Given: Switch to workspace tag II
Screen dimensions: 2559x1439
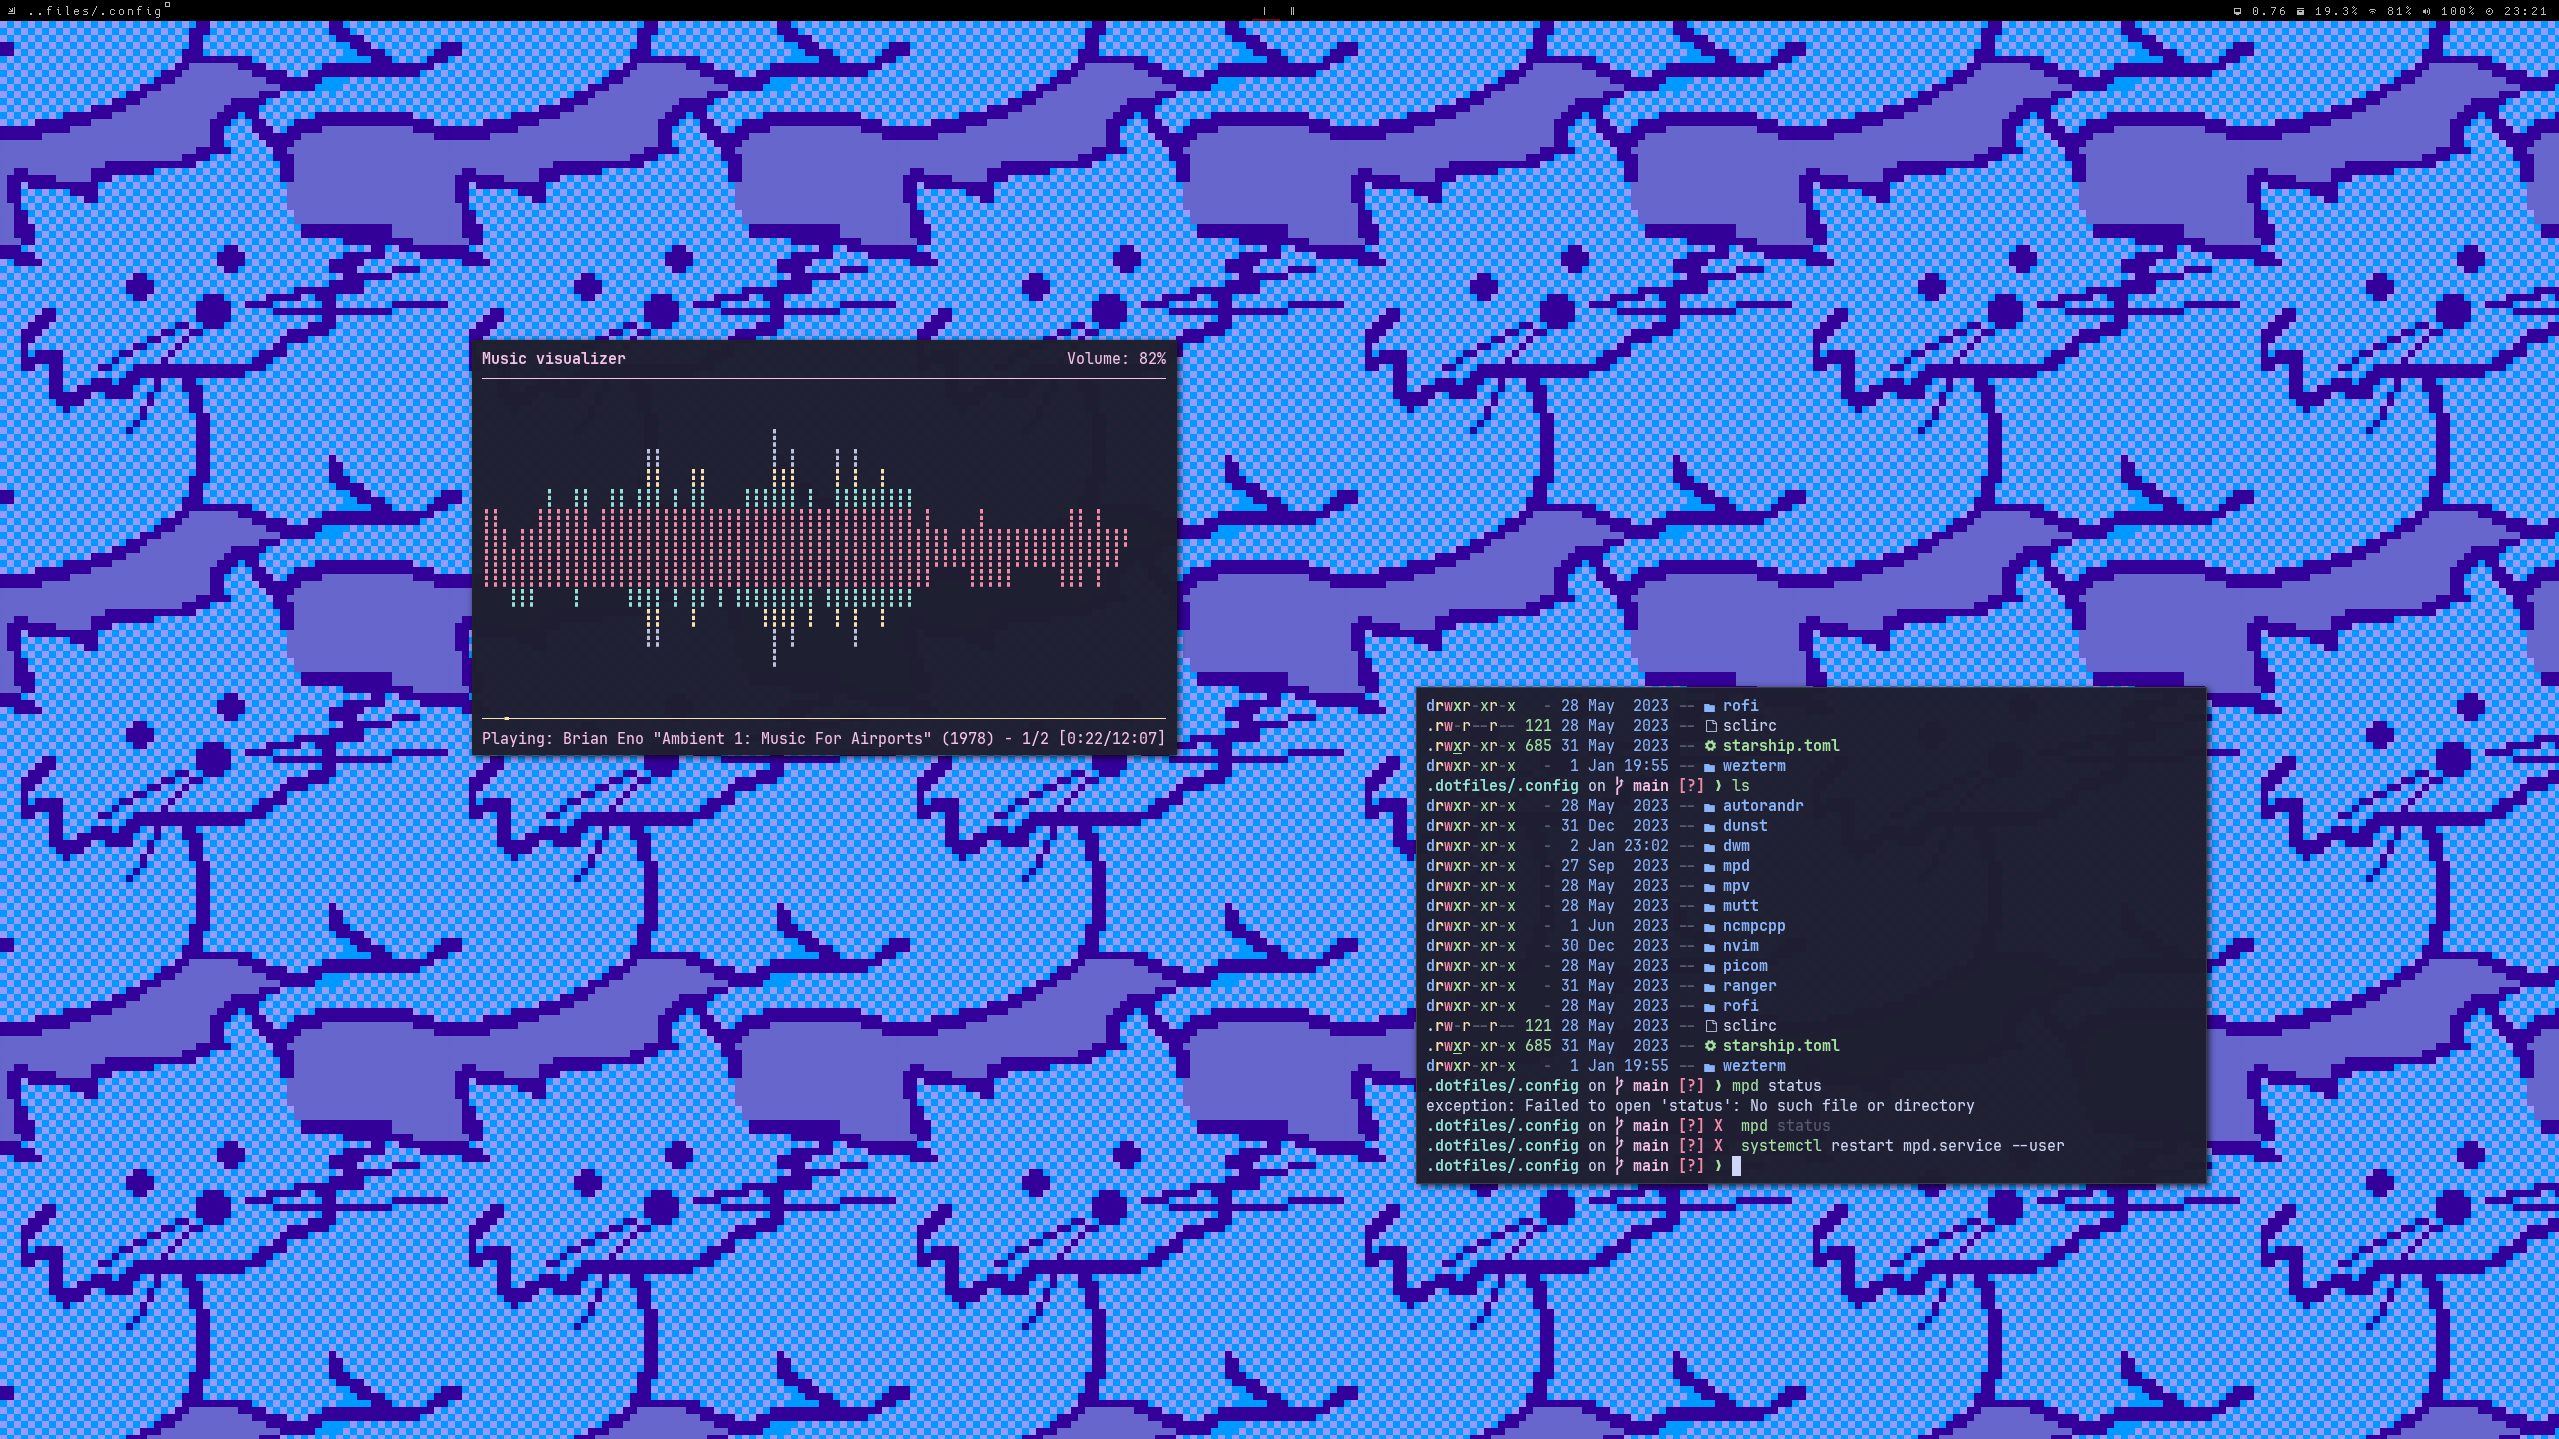Looking at the screenshot, I should coord(1292,11).
